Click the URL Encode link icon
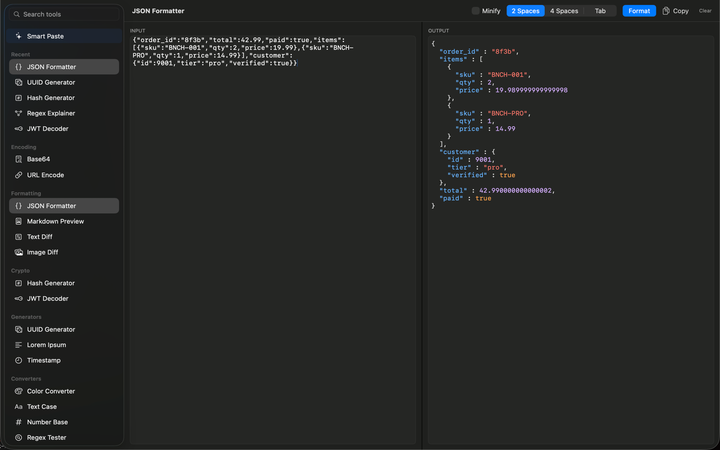Viewport: 720px width, 450px height. tap(18, 175)
